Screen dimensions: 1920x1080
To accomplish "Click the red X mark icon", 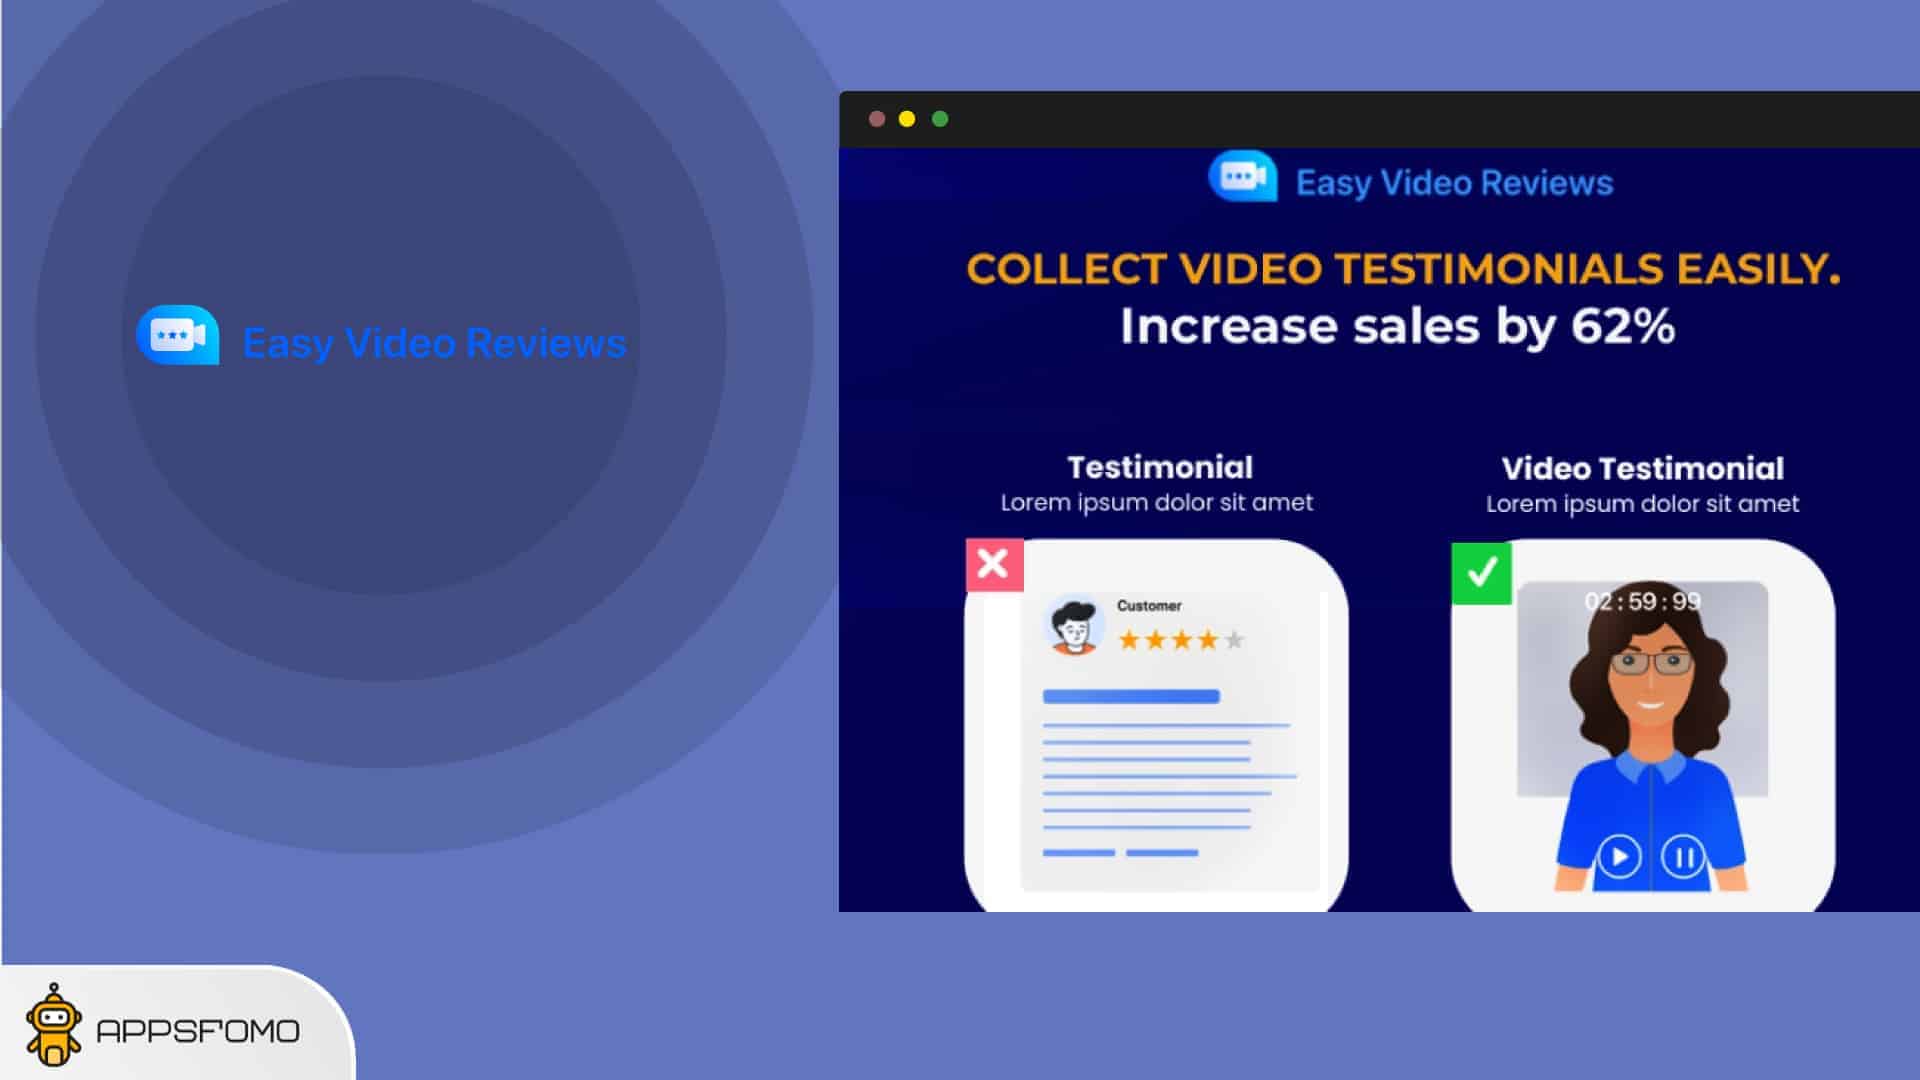I will tap(993, 564).
